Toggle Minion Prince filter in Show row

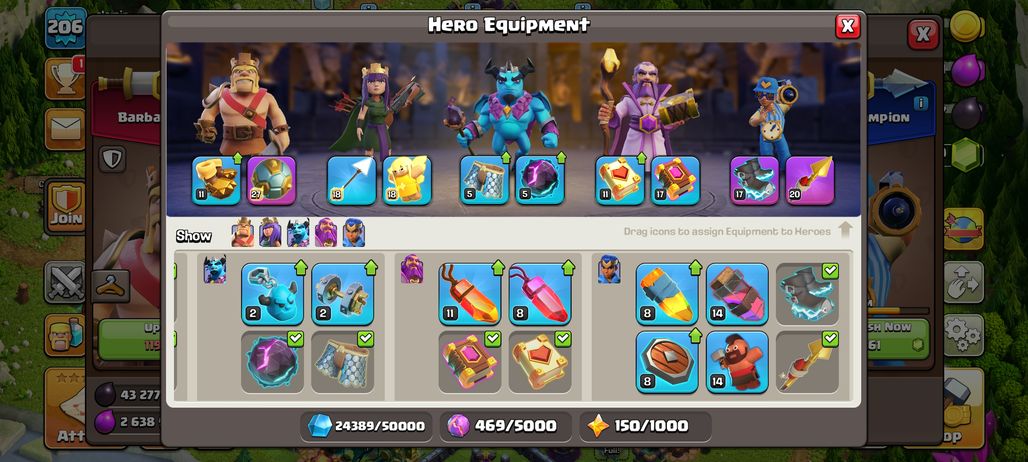coord(298,233)
